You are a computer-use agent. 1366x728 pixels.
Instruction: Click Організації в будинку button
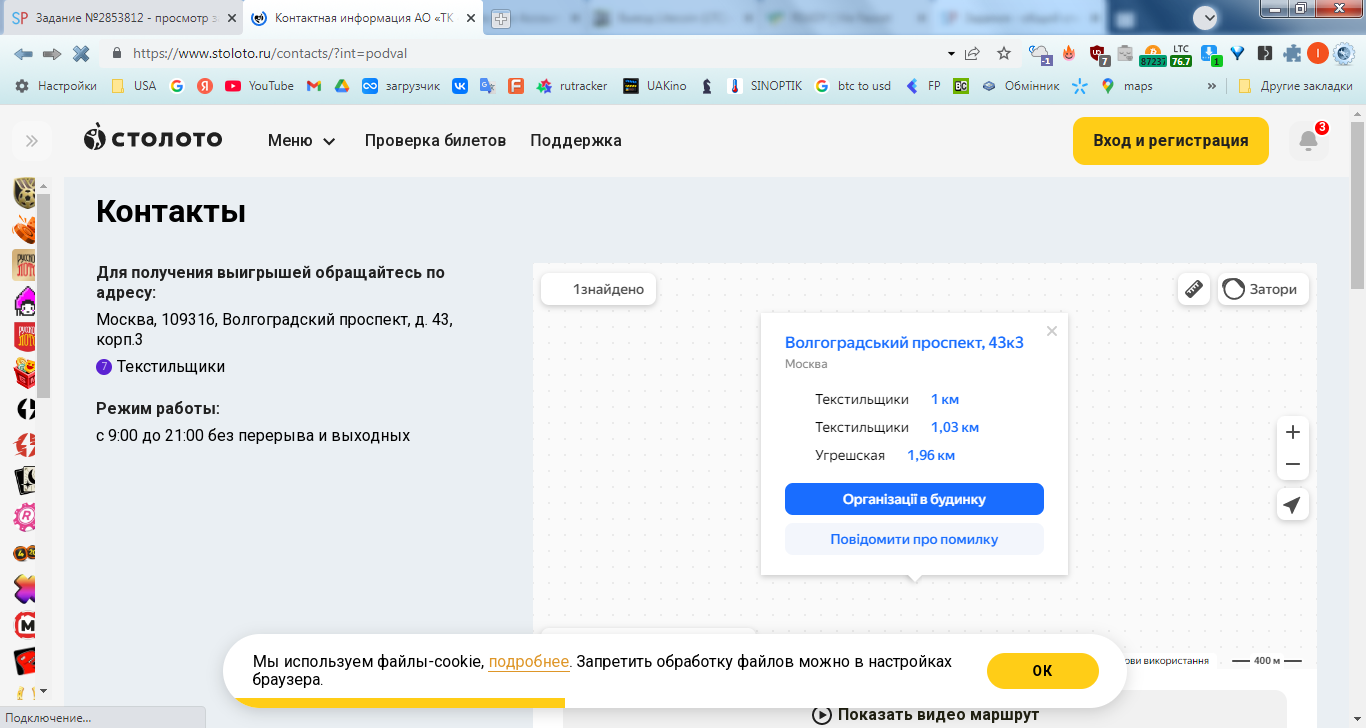coord(914,499)
